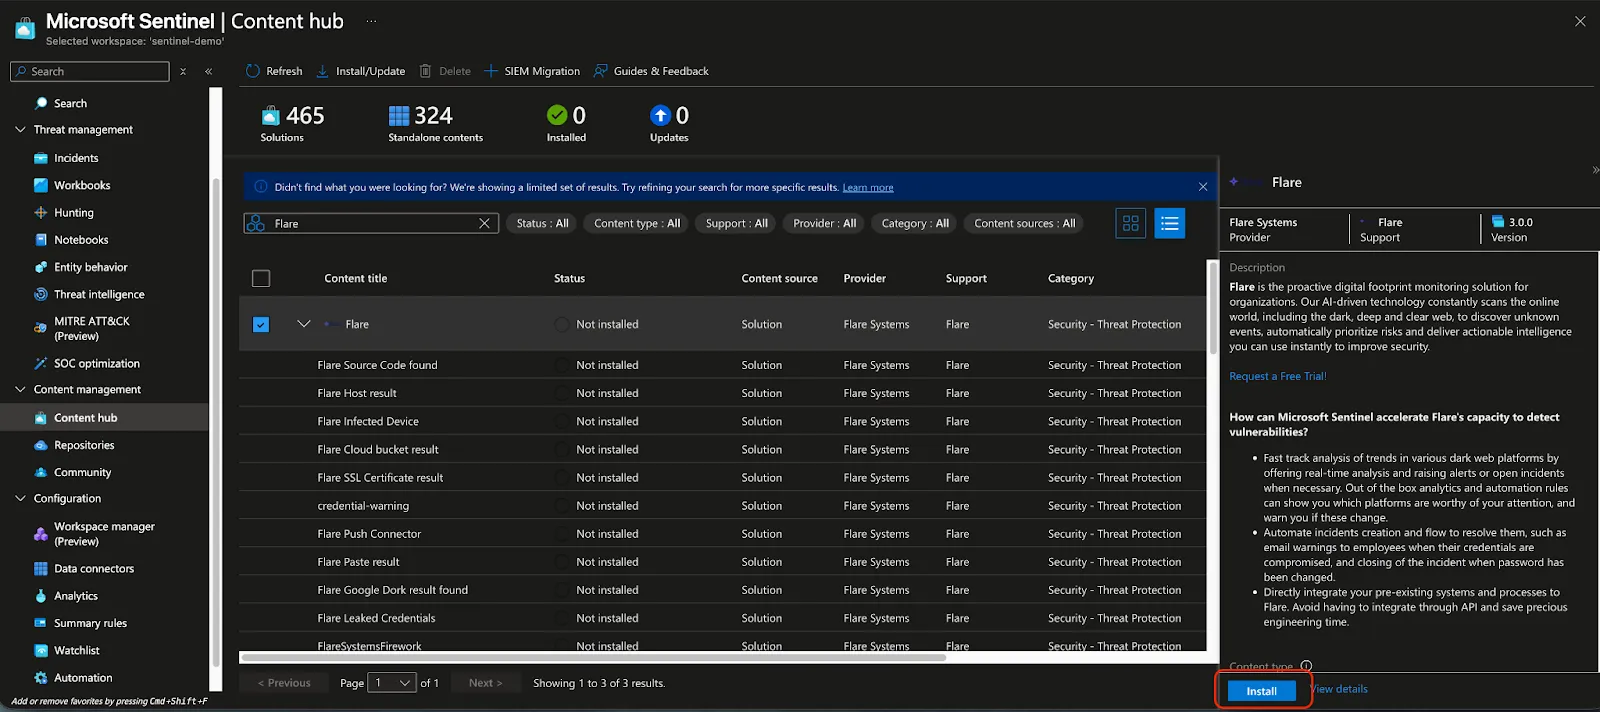This screenshot has width=1600, height=712.
Task: Uncheck the Flare solution row checkbox
Action: click(261, 324)
